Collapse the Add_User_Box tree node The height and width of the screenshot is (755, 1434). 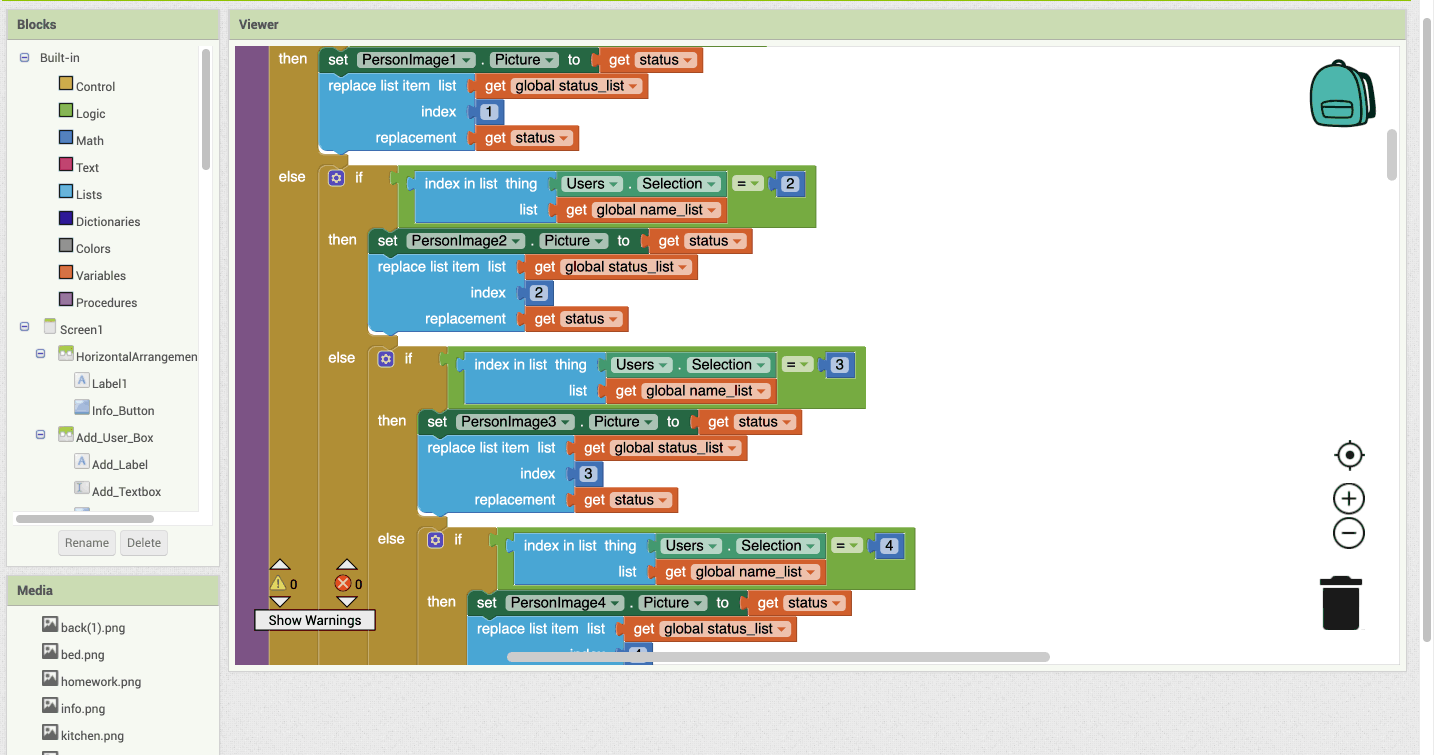(41, 435)
